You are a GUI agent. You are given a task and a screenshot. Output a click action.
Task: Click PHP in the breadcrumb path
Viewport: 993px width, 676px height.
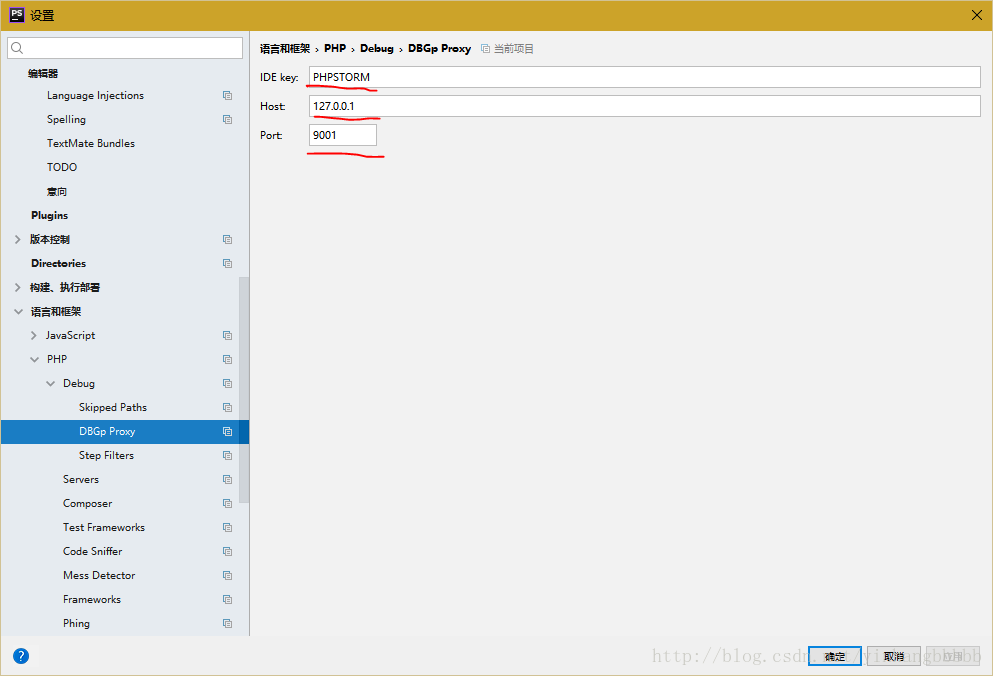coord(335,49)
